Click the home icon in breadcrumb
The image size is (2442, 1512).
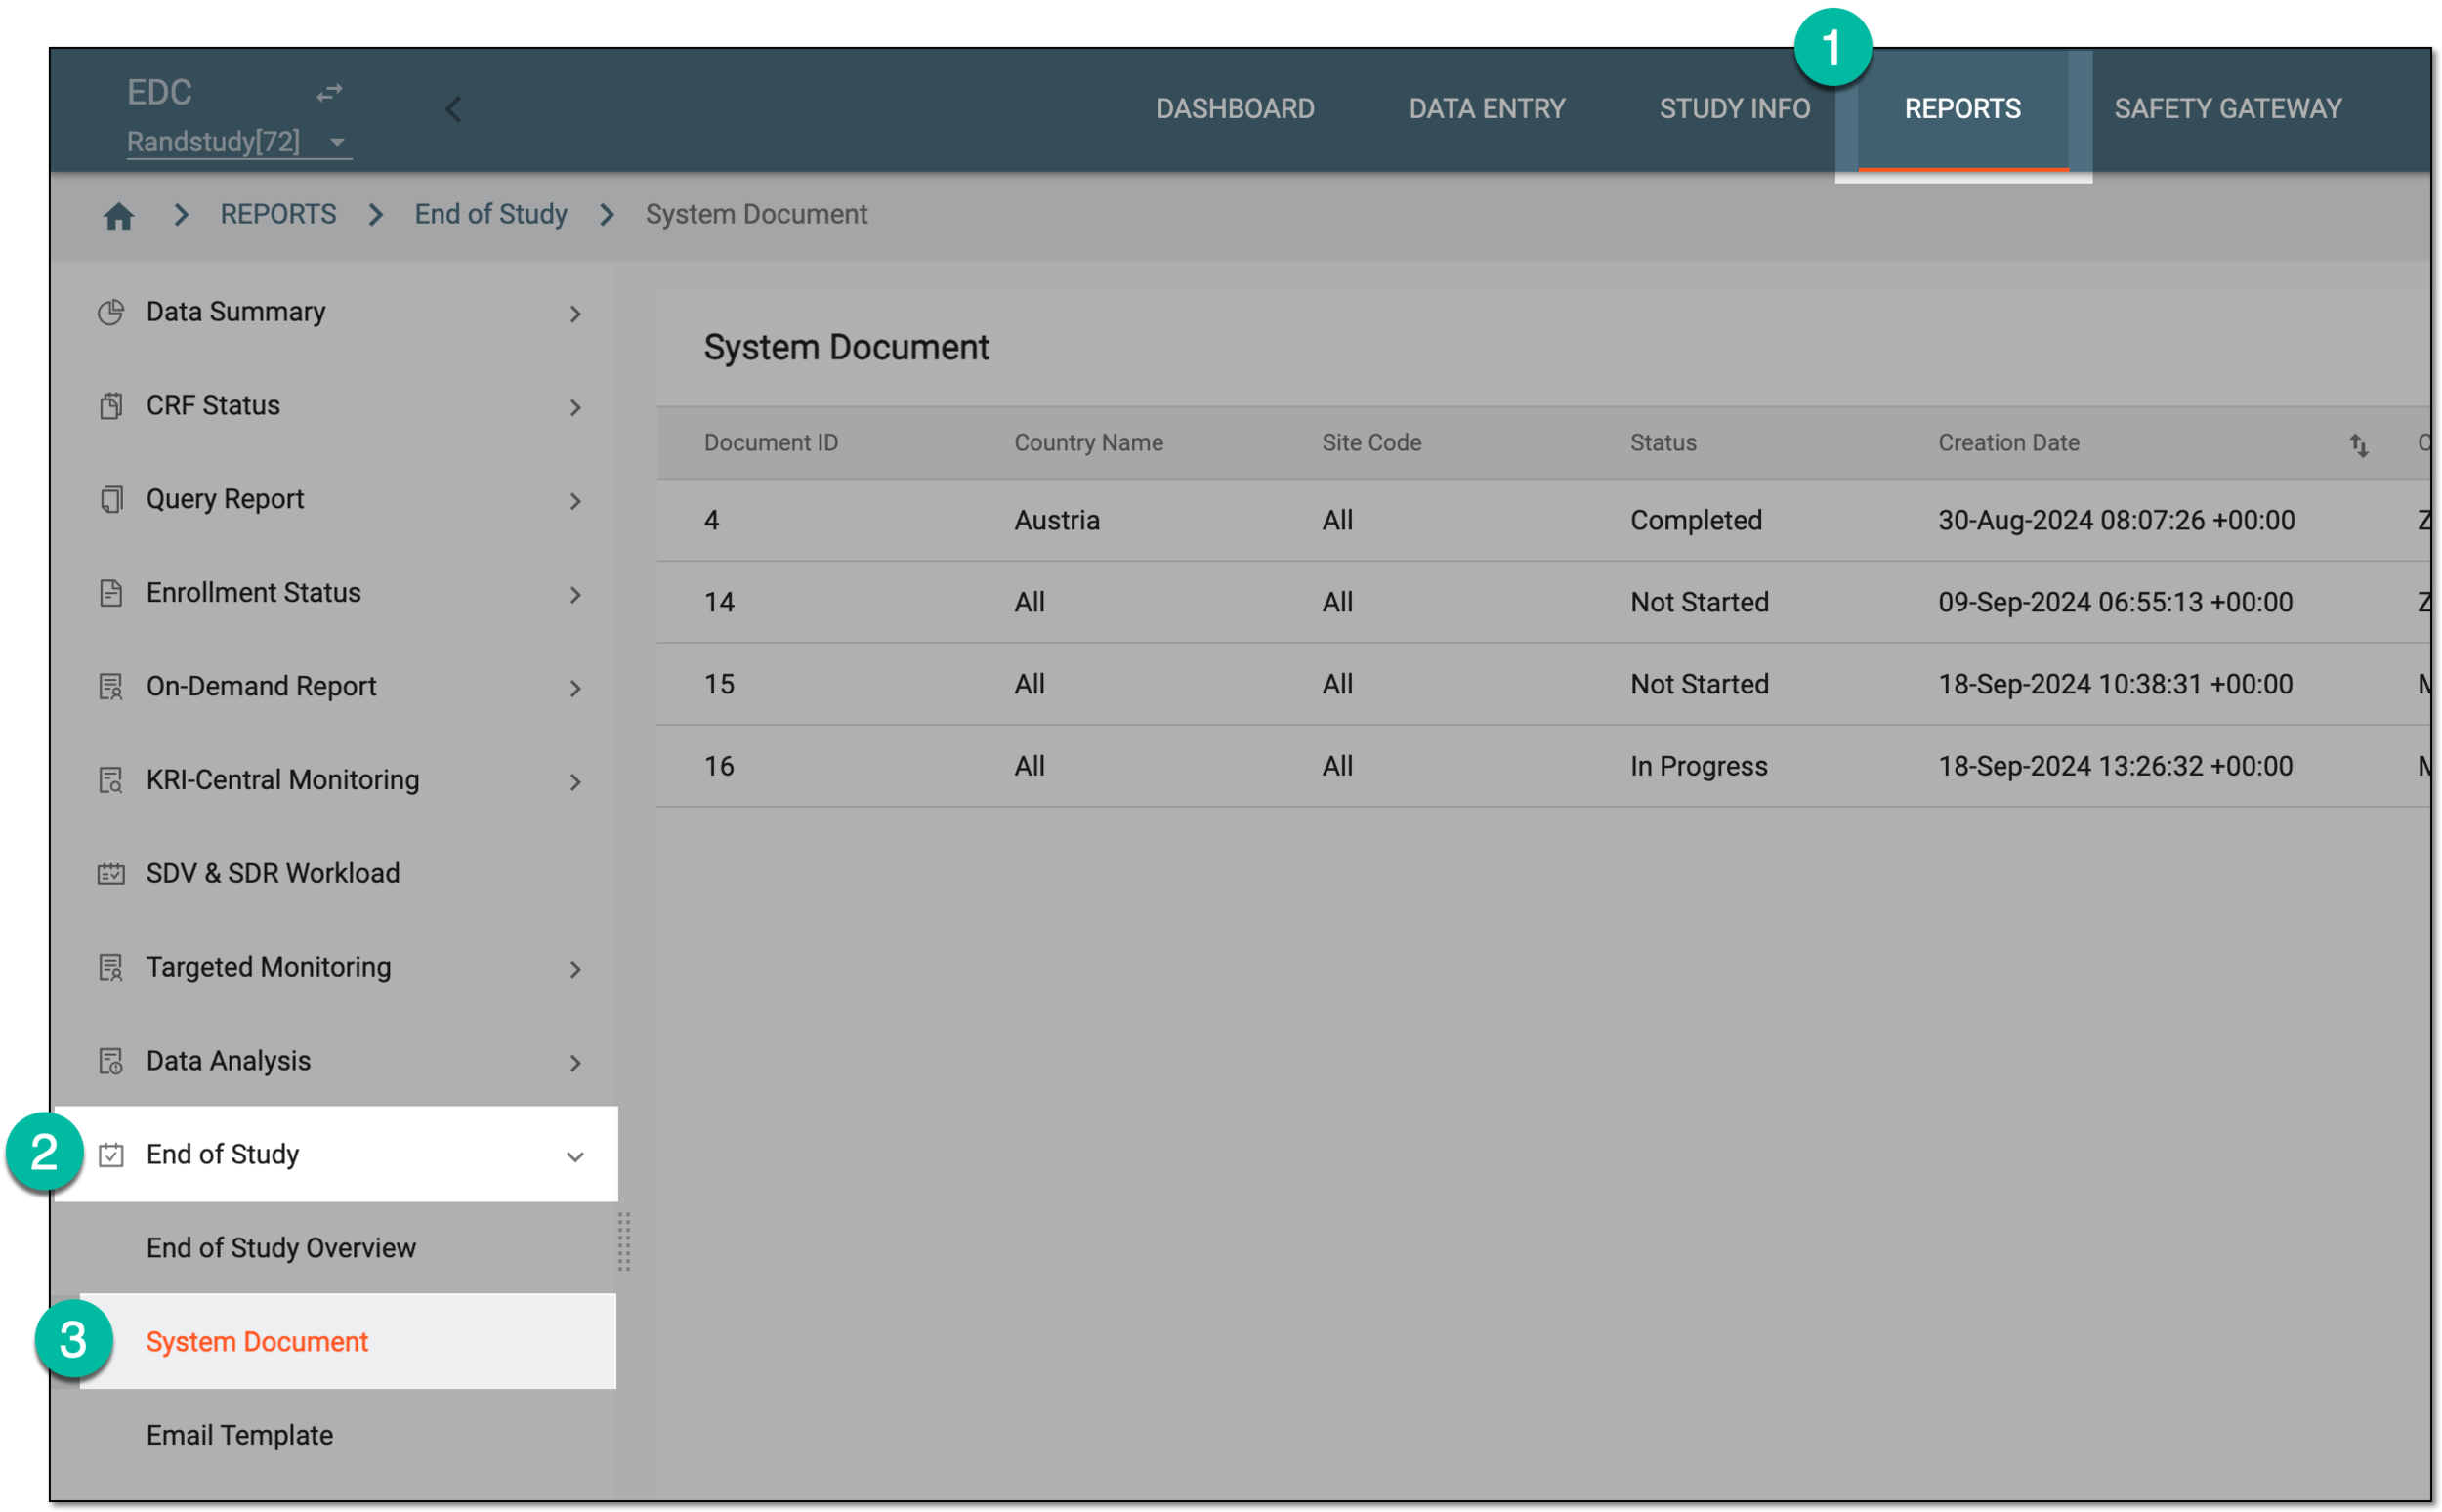(x=119, y=215)
